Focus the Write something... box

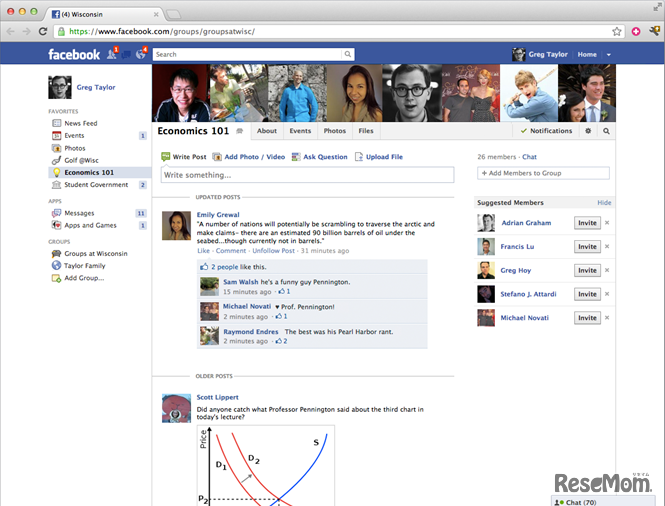(x=307, y=175)
